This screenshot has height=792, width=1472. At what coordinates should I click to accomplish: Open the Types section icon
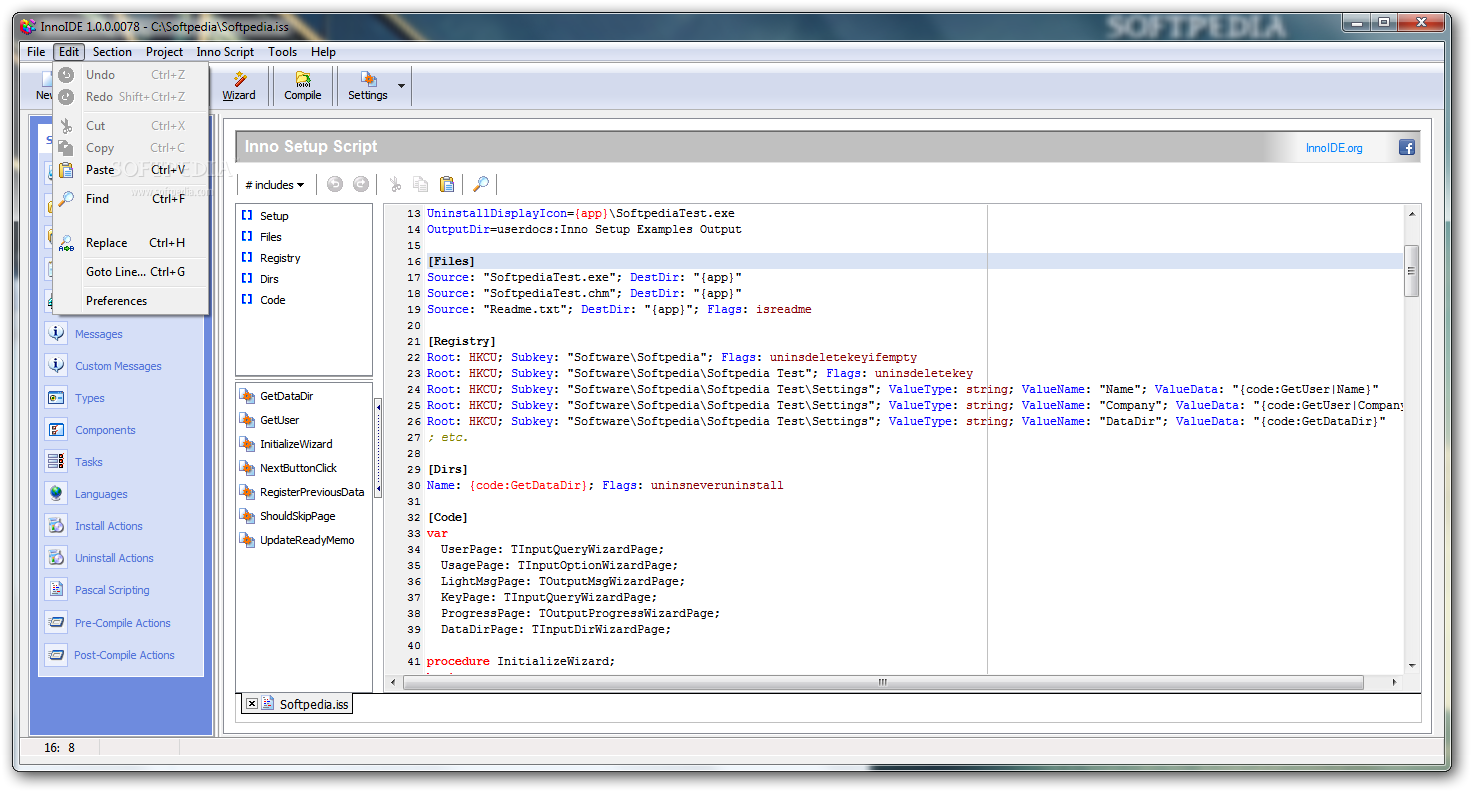(x=57, y=398)
